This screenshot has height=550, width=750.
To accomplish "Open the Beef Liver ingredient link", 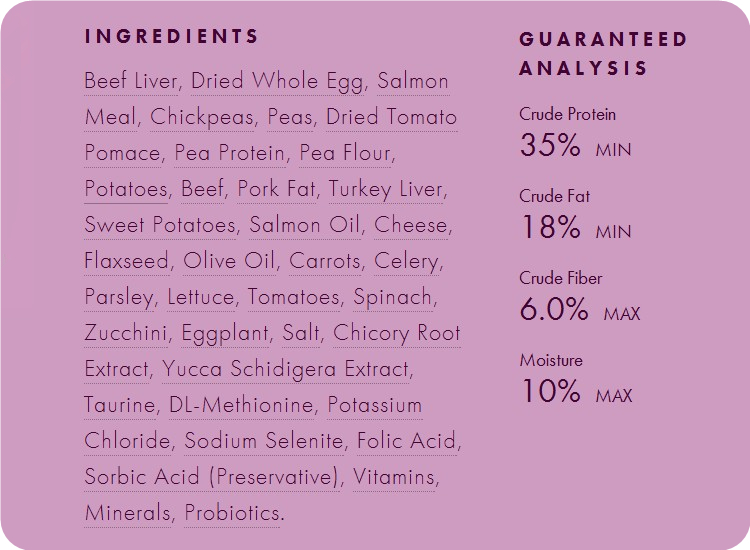I will point(130,81).
